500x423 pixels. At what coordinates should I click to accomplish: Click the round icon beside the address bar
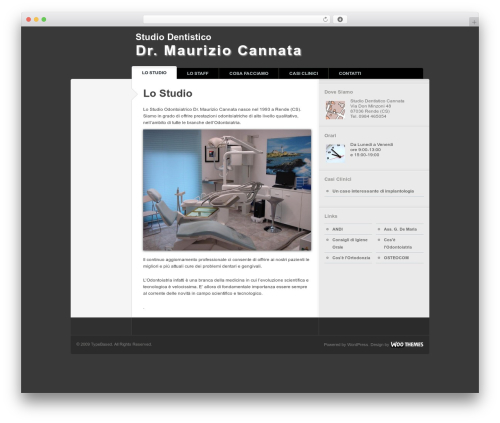(x=340, y=19)
